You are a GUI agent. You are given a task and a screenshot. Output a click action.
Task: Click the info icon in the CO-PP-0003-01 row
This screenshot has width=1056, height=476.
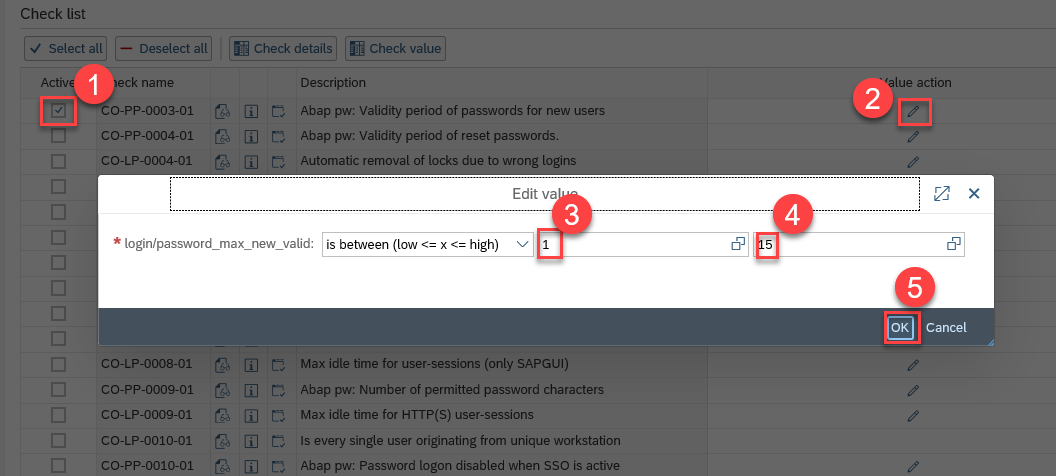click(x=252, y=111)
